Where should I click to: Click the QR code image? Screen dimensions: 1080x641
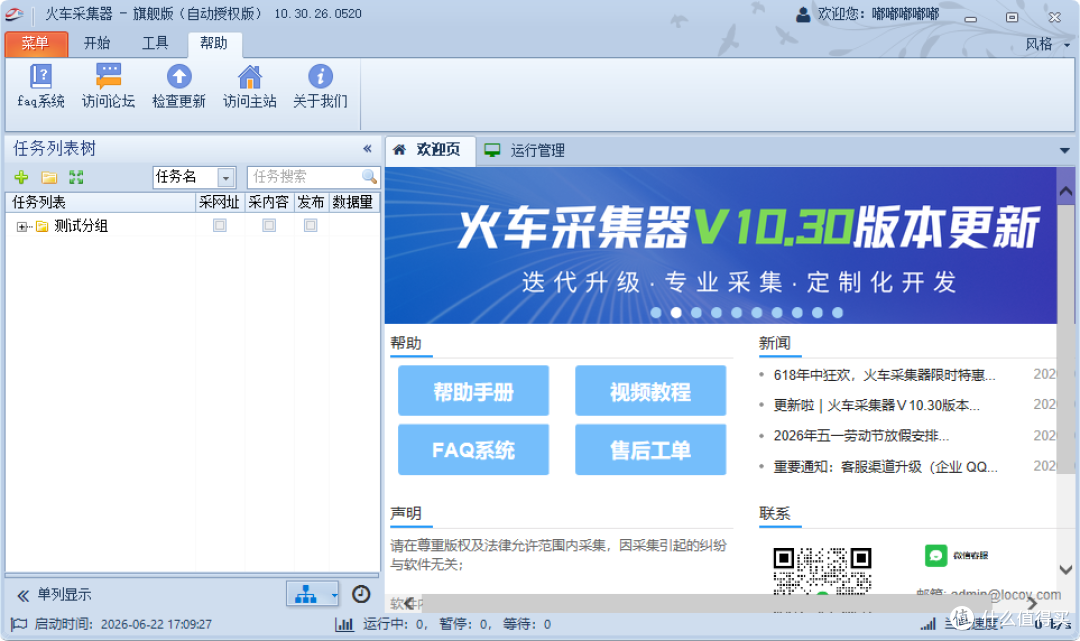coord(822,571)
